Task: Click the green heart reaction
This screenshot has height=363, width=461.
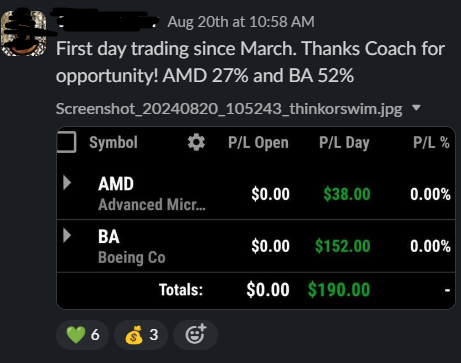Action: 83,335
